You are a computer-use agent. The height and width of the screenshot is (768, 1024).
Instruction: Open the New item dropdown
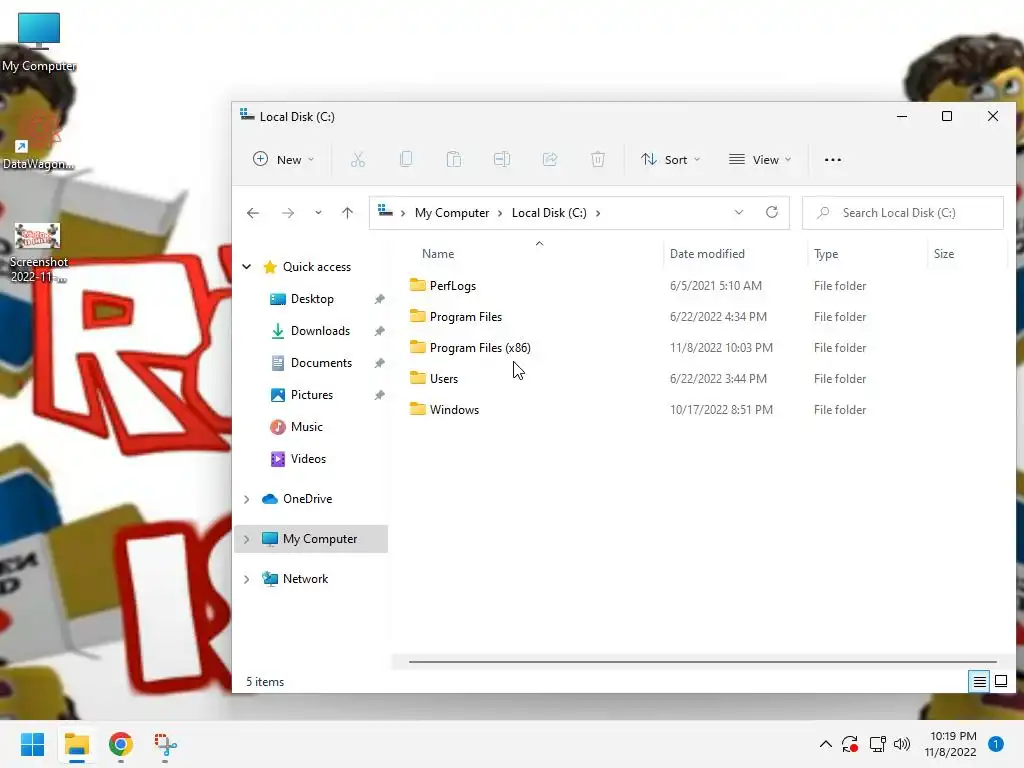click(x=283, y=159)
